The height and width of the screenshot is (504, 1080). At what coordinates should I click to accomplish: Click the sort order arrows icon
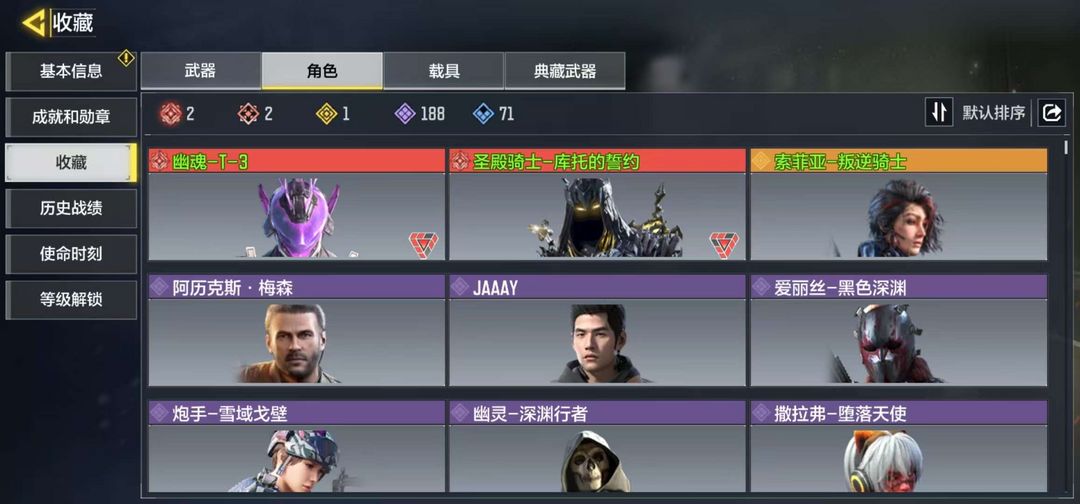939,112
